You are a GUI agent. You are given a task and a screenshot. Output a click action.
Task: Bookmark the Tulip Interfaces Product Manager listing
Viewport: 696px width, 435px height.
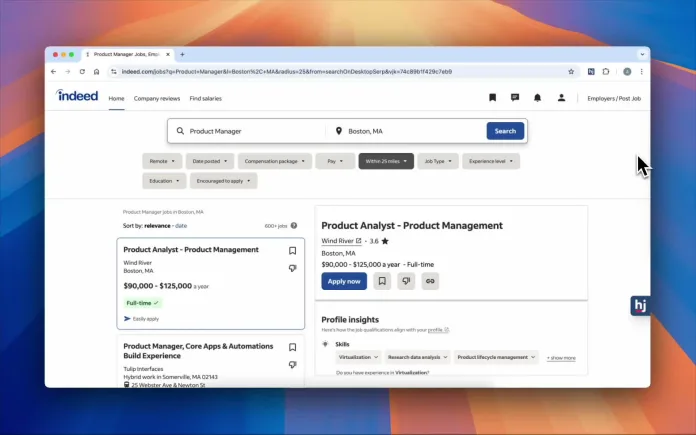[x=292, y=347]
